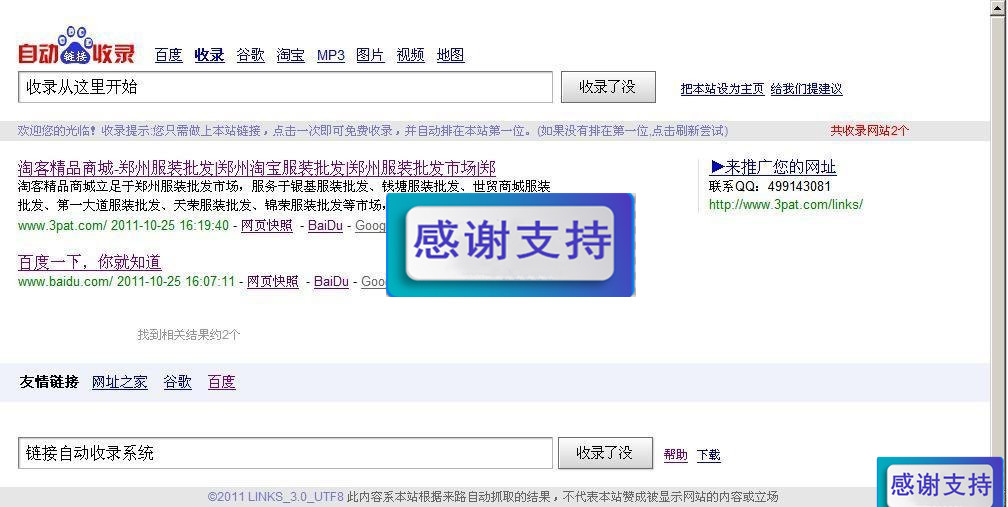Open http://www.3pat.com/links/ URL
Image resolution: width=1008 pixels, height=507 pixels.
pos(786,204)
